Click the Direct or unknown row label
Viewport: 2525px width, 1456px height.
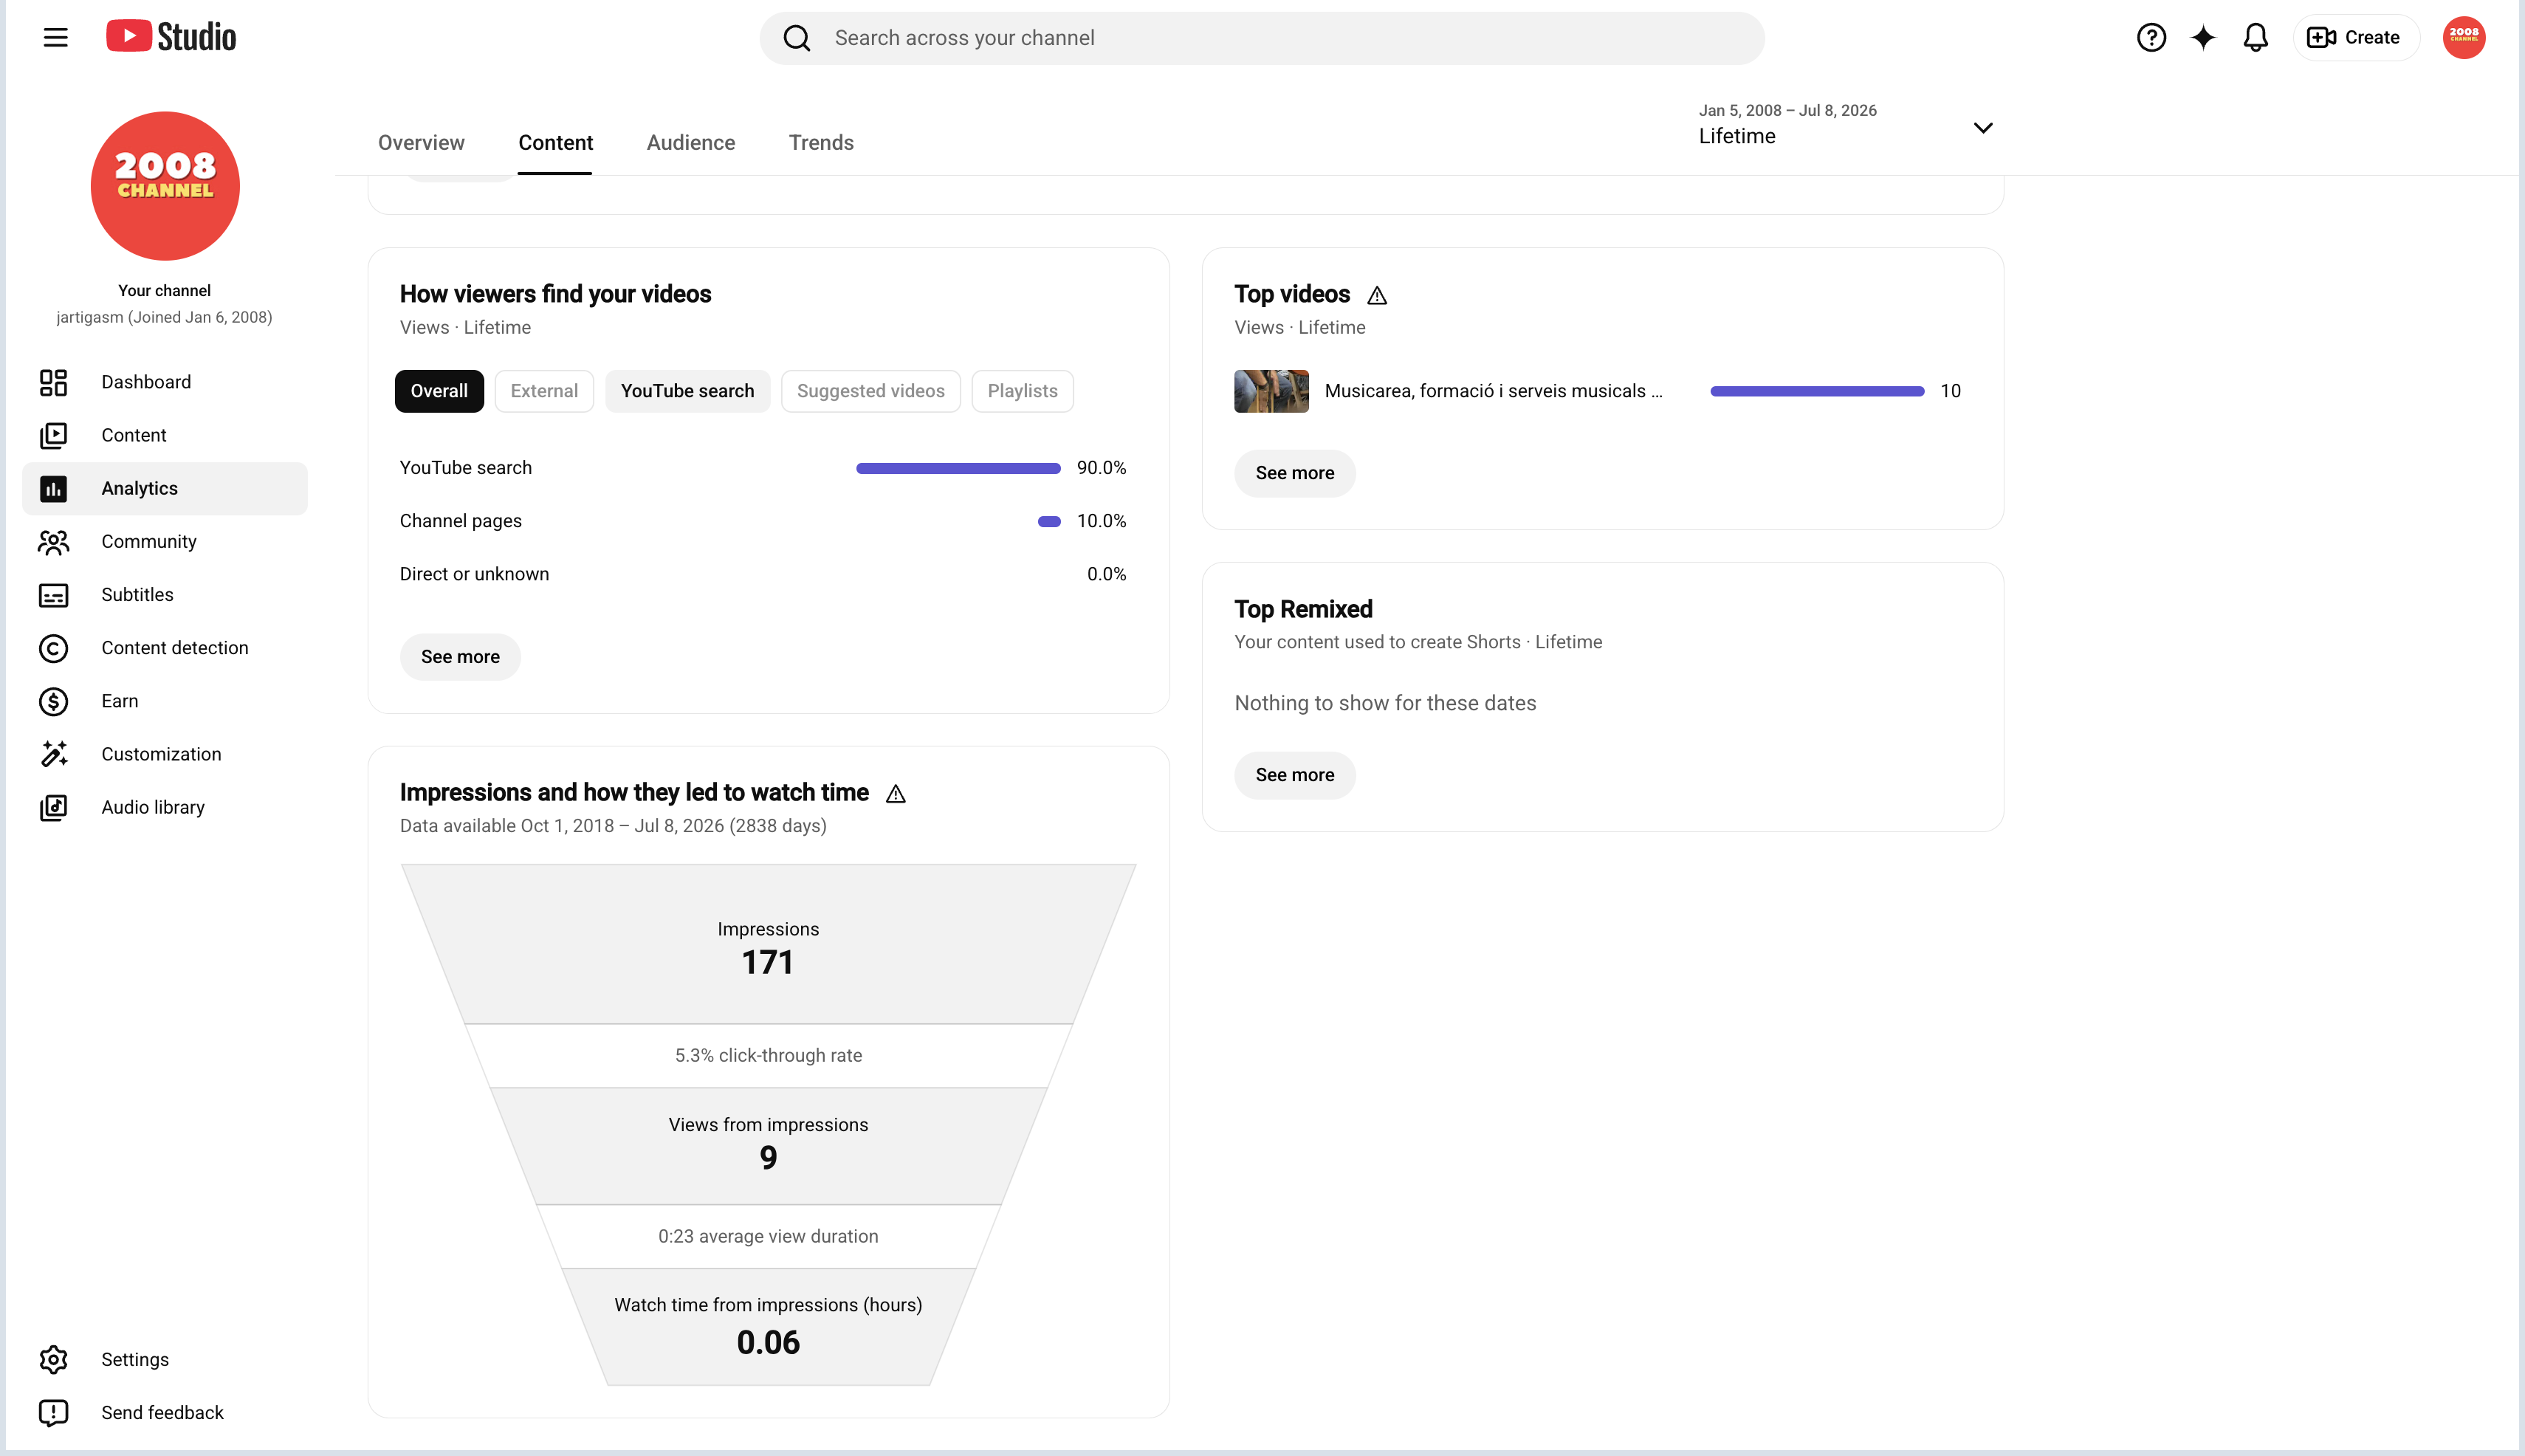click(474, 574)
